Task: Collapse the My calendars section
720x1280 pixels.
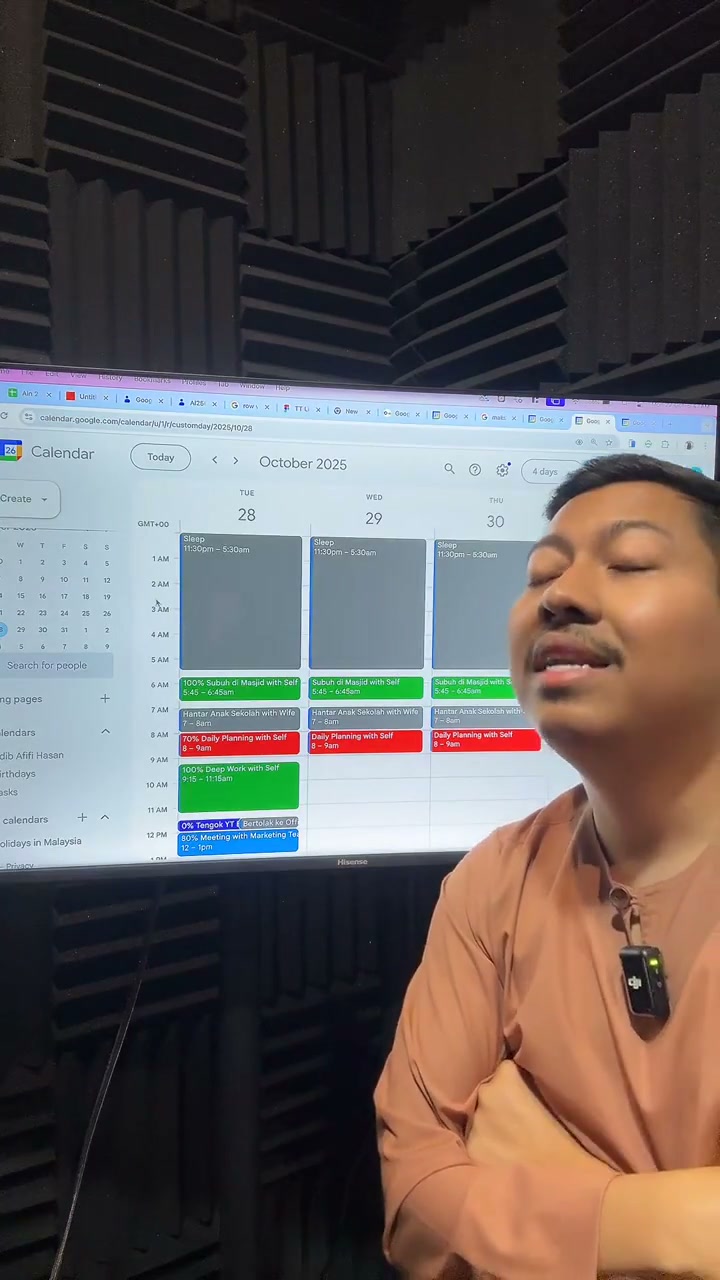Action: click(105, 732)
